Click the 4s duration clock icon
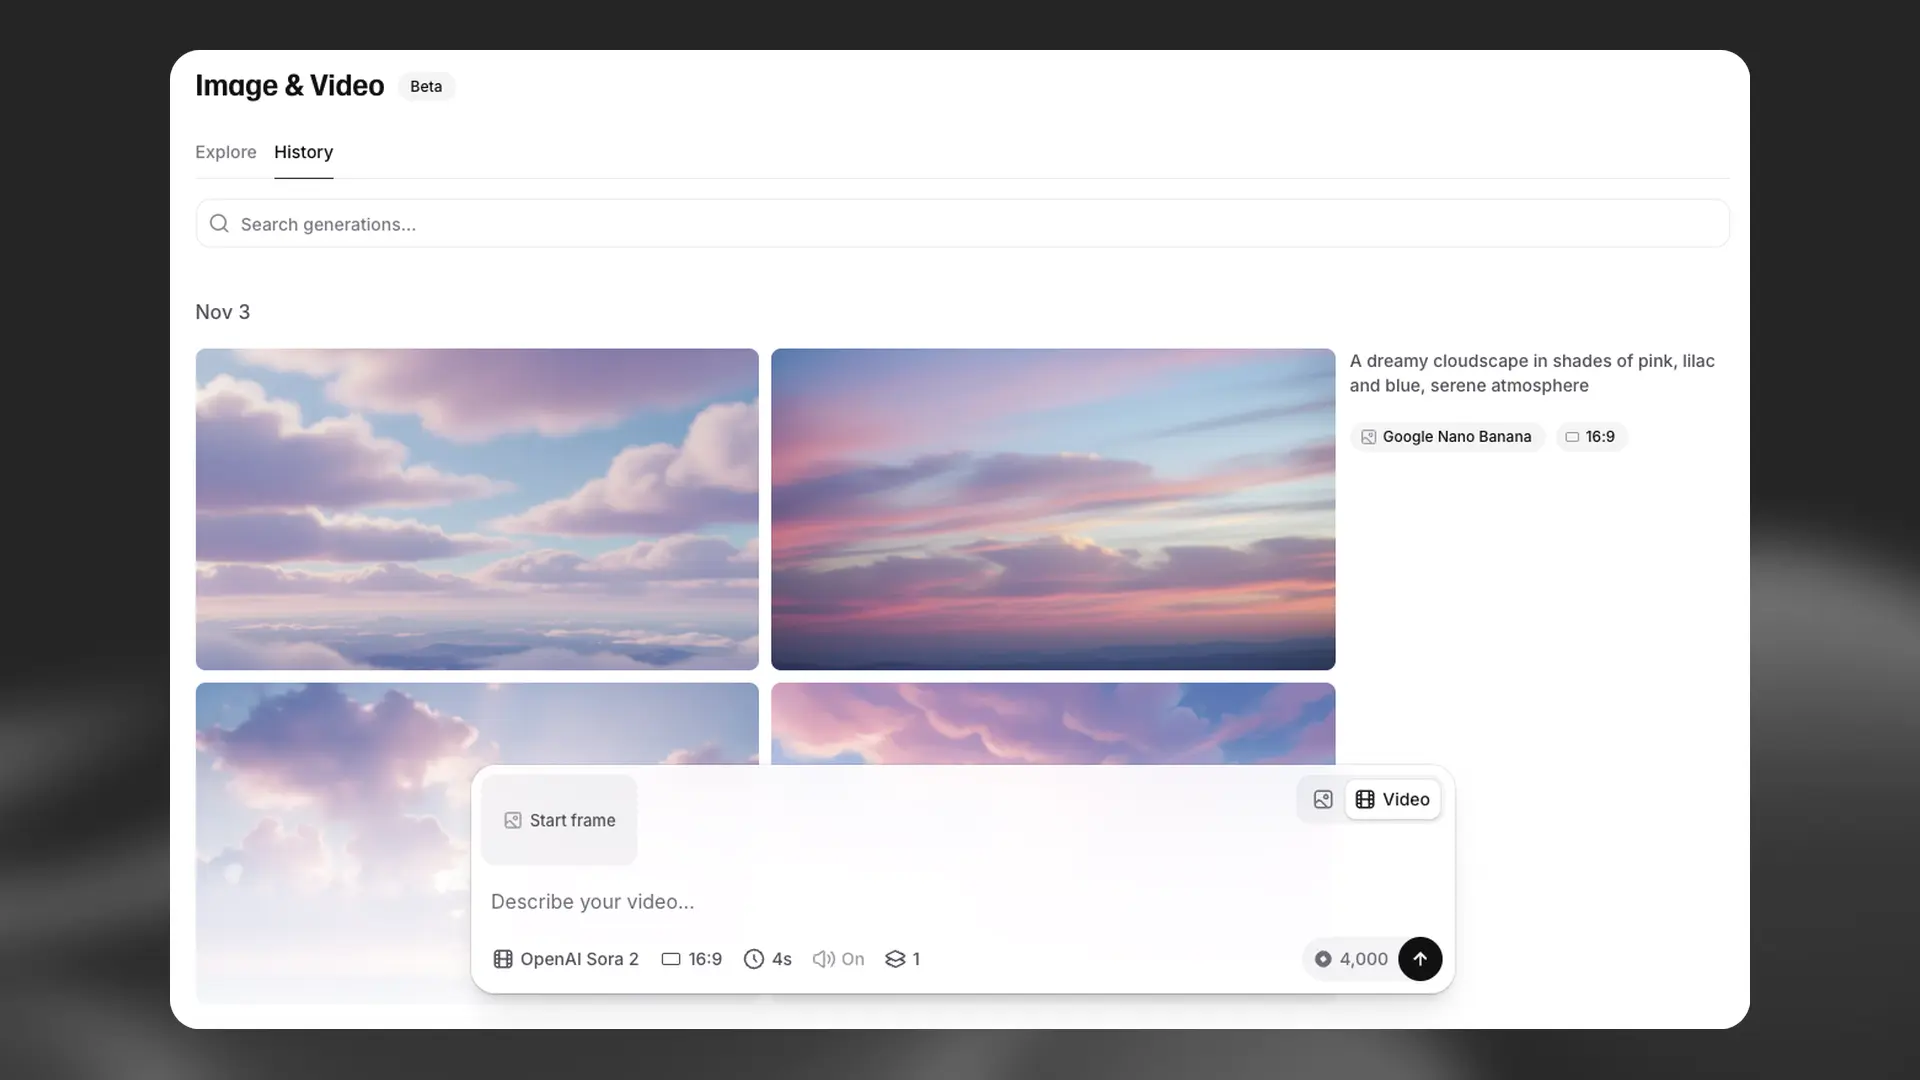Viewport: 1920px width, 1080px height. (x=755, y=959)
